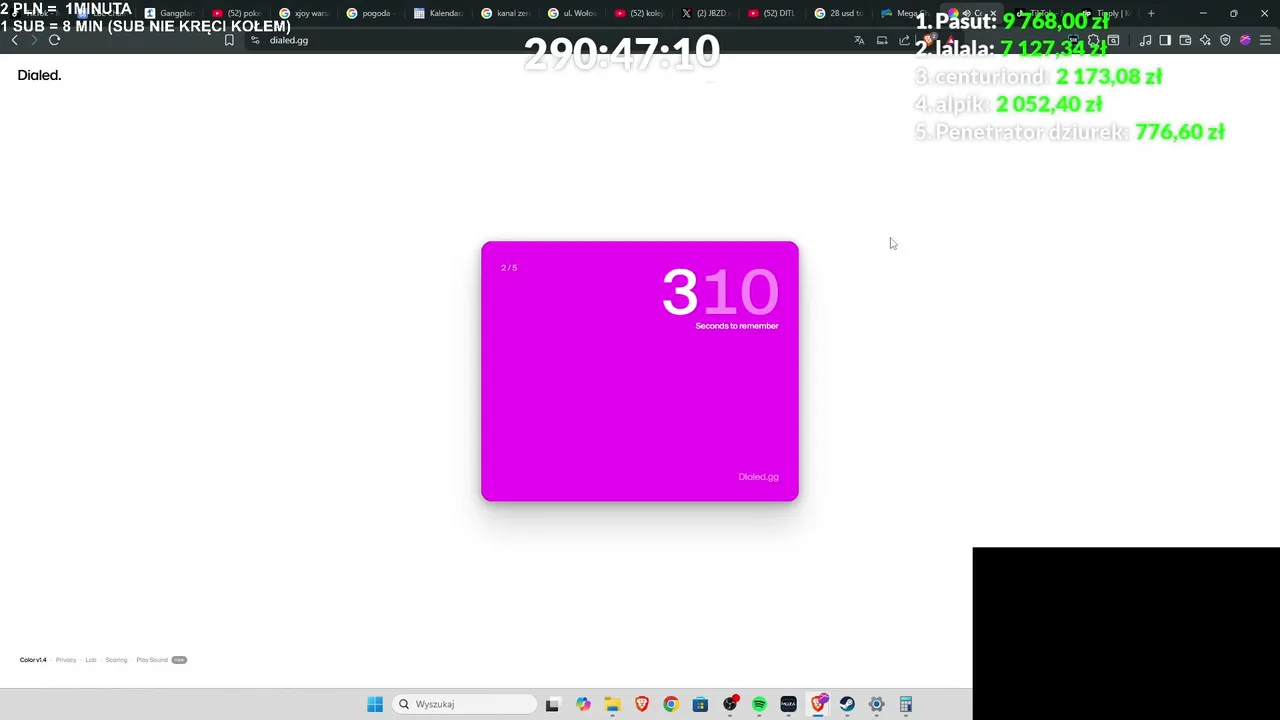Open the browser hamburger menu
The height and width of the screenshot is (720, 1280).
click(x=1266, y=40)
